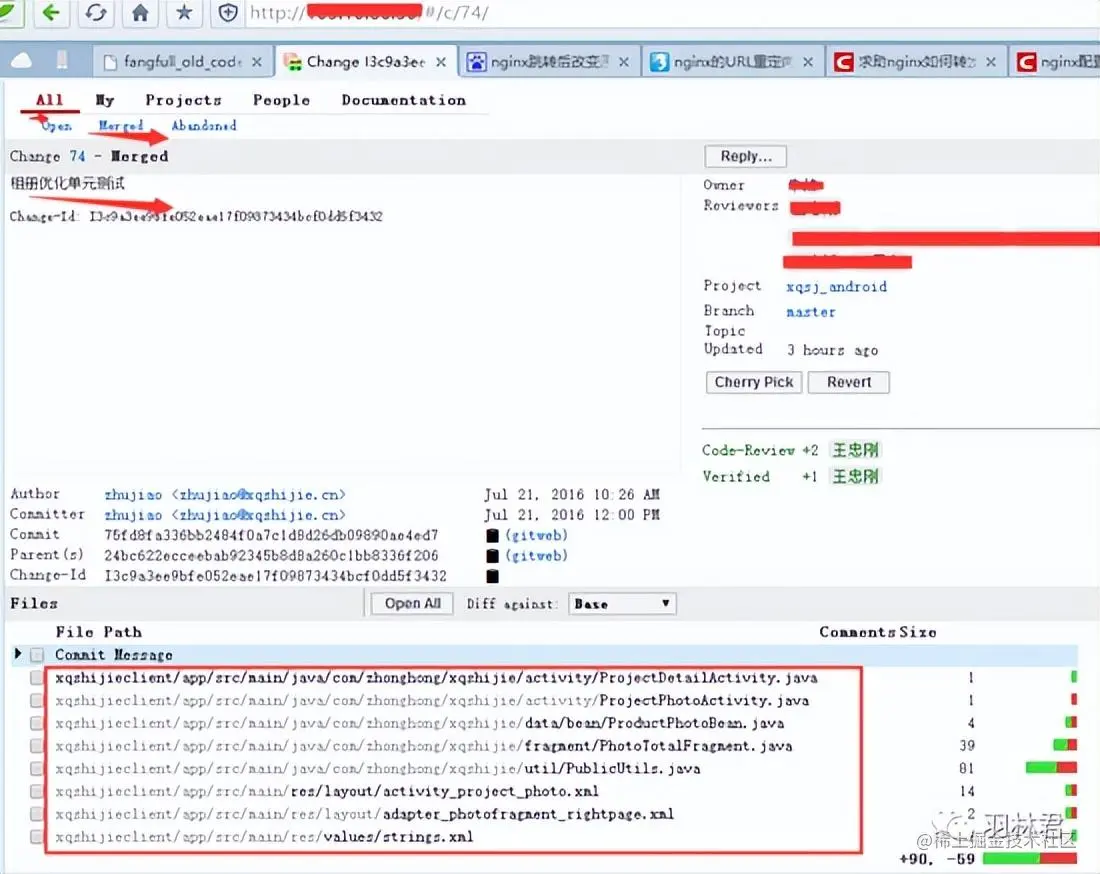1100x874 pixels.
Task: Check the ProductPhotoBean.java reviewed checkbox
Action: coord(37,723)
